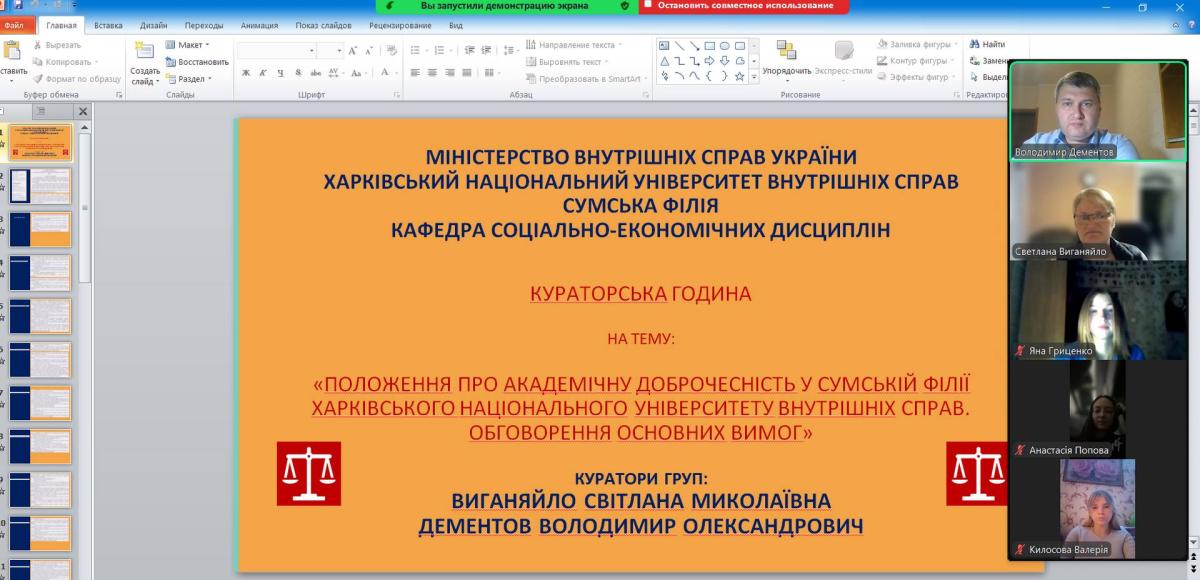This screenshot has width=1200, height=580.
Task: Click the Восстановить slide reset icon
Action: point(171,62)
